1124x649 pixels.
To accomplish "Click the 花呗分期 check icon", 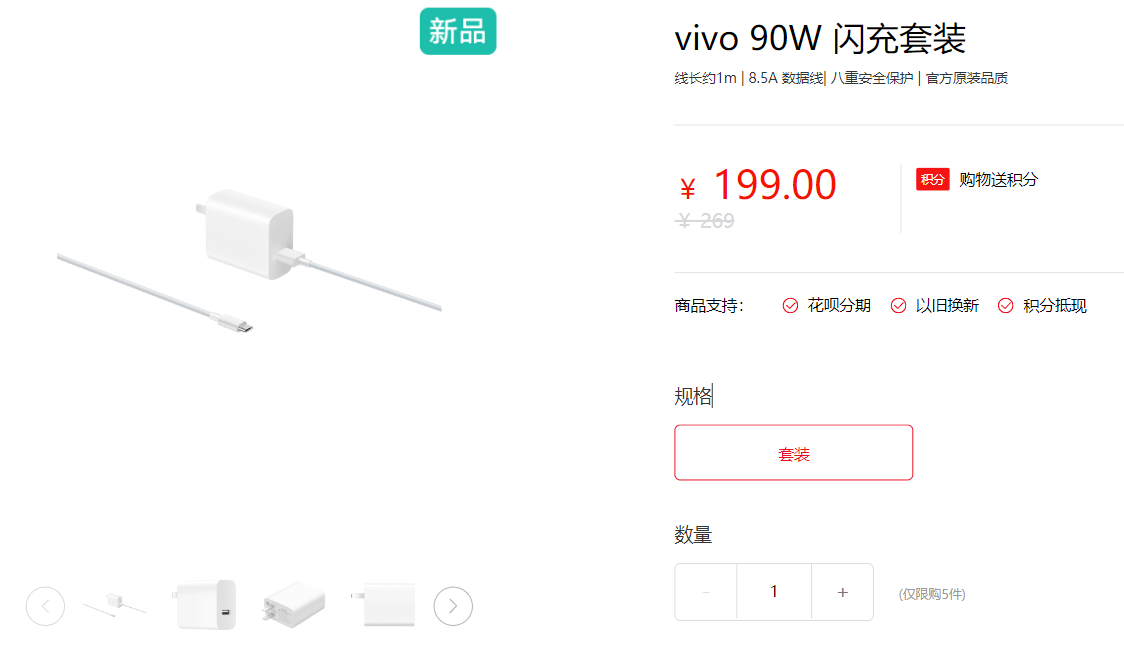I will tap(790, 306).
